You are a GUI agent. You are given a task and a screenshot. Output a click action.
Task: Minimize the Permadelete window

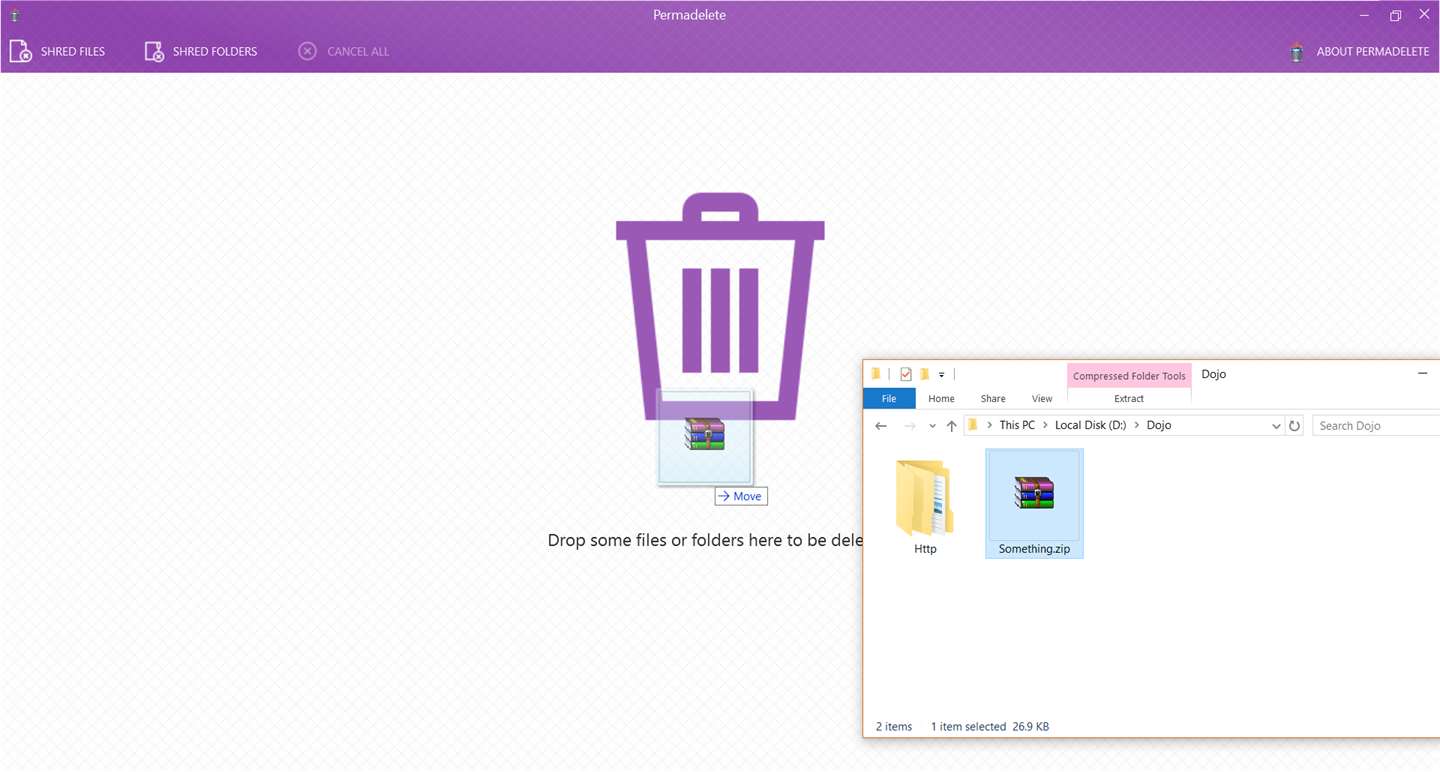(1364, 15)
